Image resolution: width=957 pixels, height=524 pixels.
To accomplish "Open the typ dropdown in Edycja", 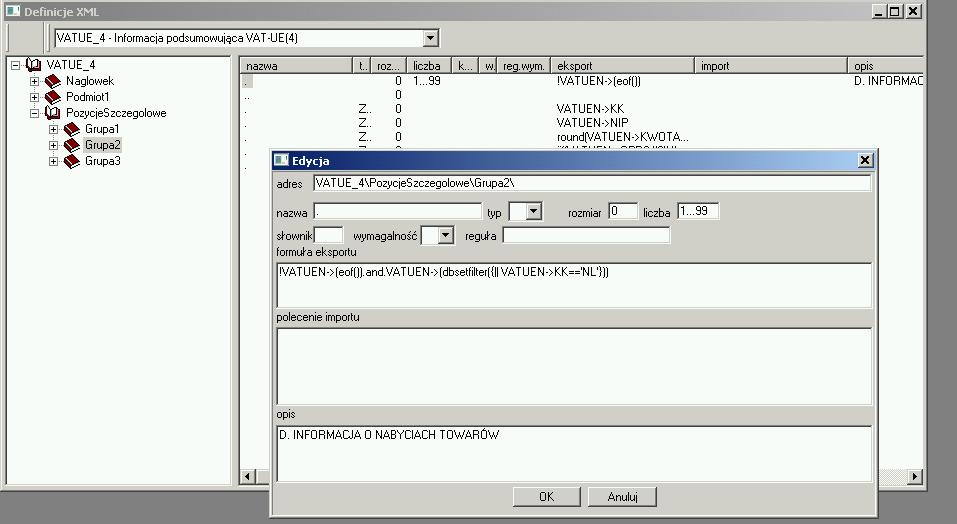I will 533,211.
